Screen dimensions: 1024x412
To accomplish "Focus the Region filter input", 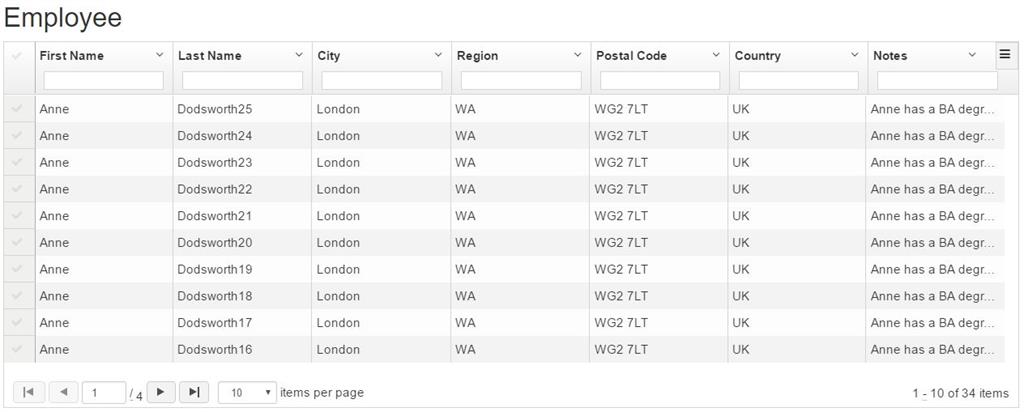I will coord(520,81).
